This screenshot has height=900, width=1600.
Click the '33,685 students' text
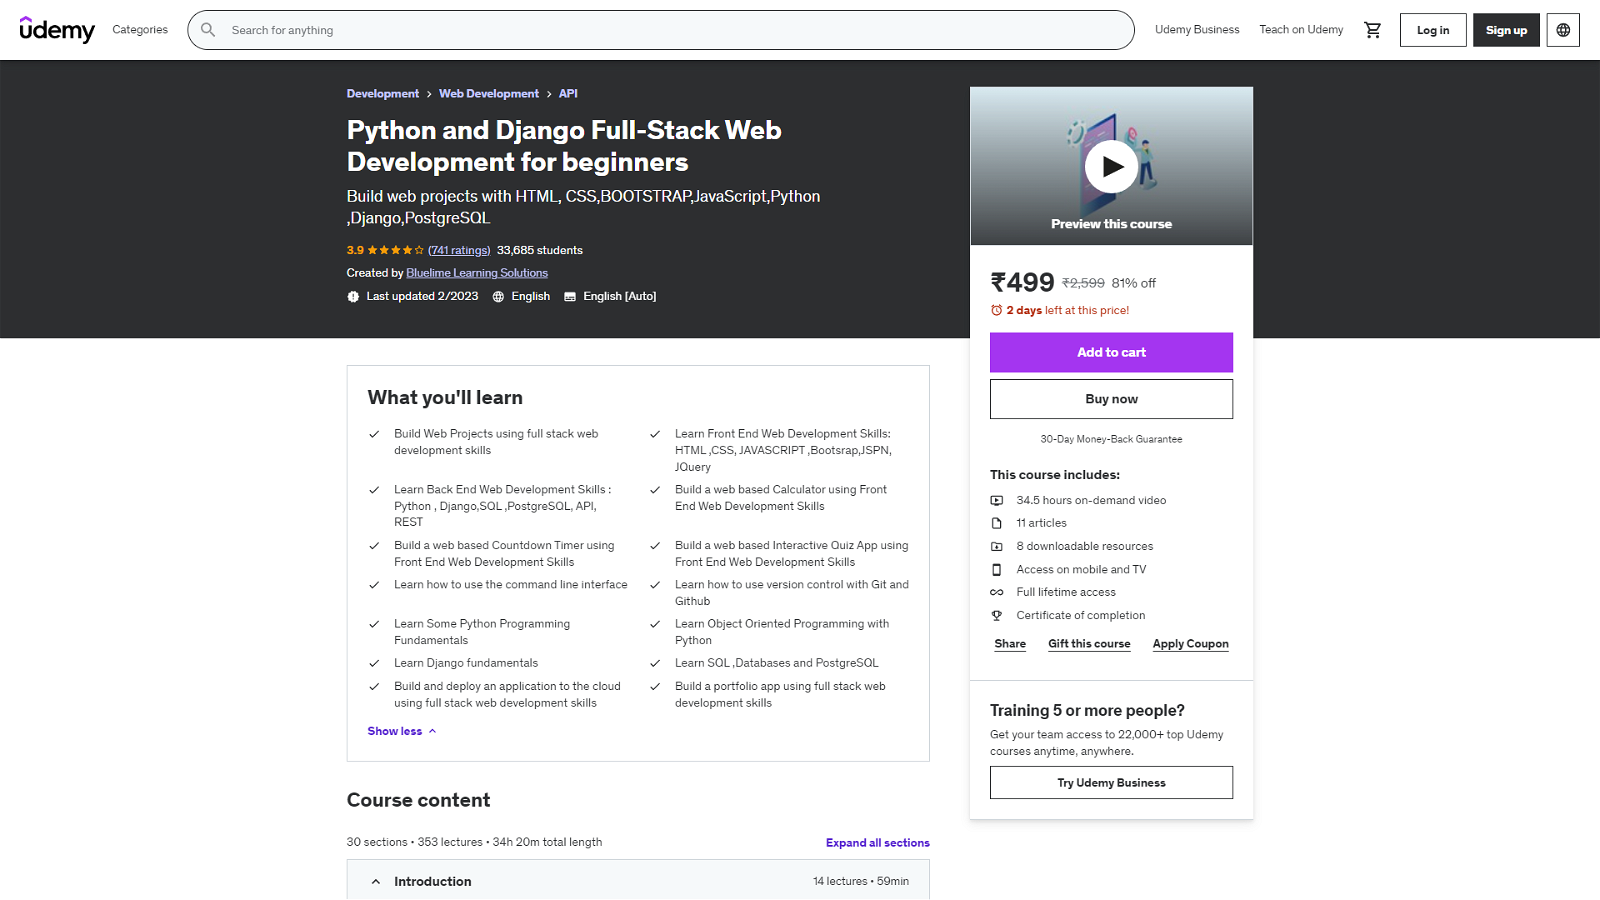540,251
